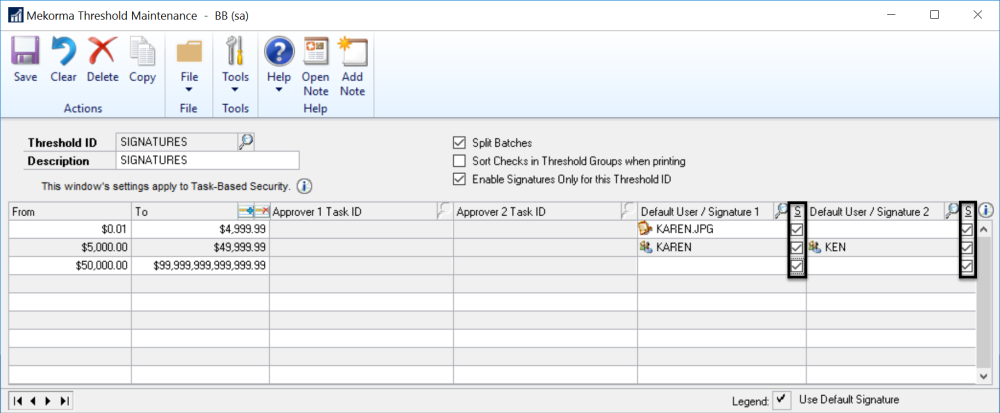Image resolution: width=1000 pixels, height=413 pixels.
Task: Go to last record navigation button
Action: 64,401
